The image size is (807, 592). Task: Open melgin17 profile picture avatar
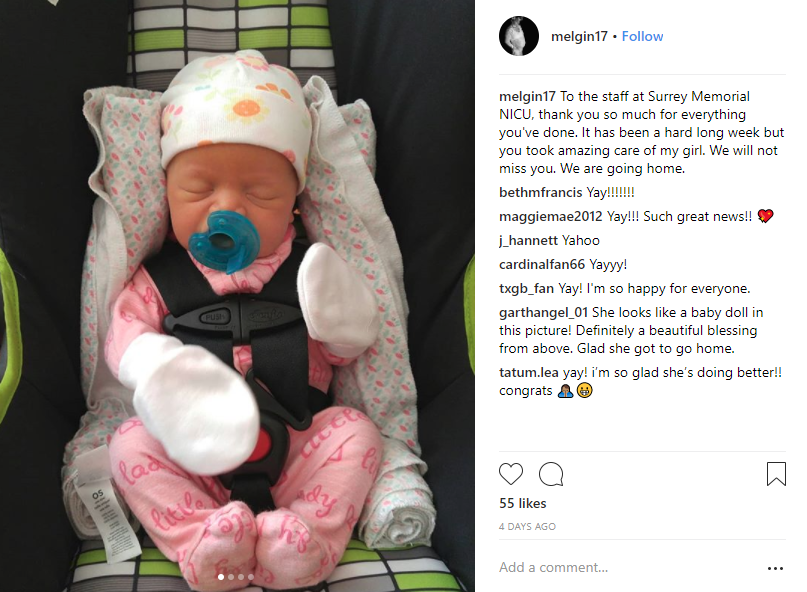click(x=519, y=36)
